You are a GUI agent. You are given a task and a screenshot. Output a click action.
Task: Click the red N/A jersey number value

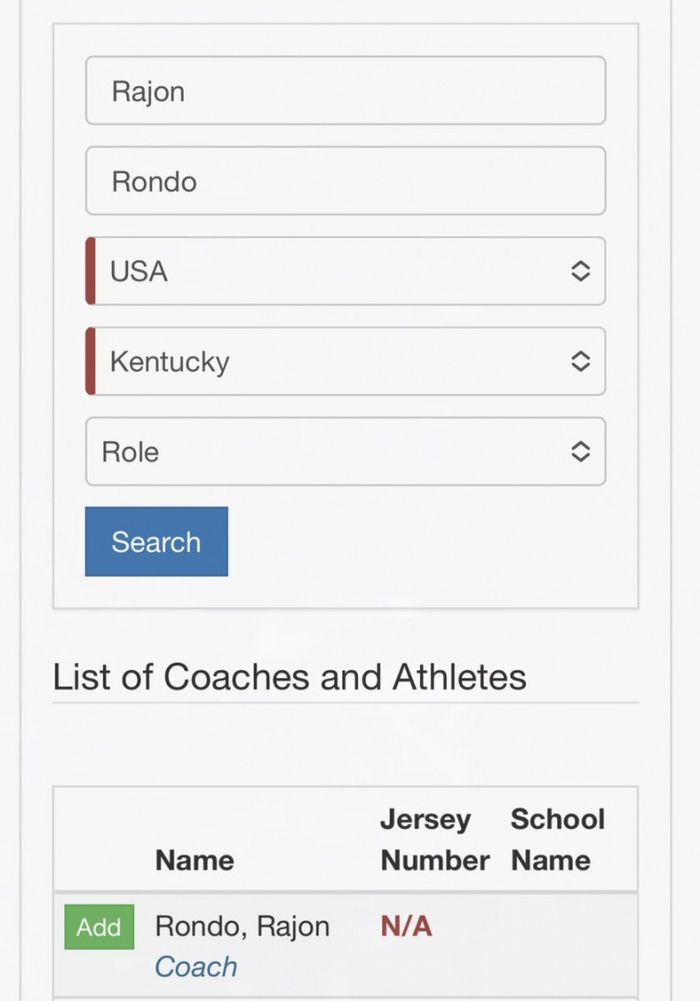coord(406,926)
